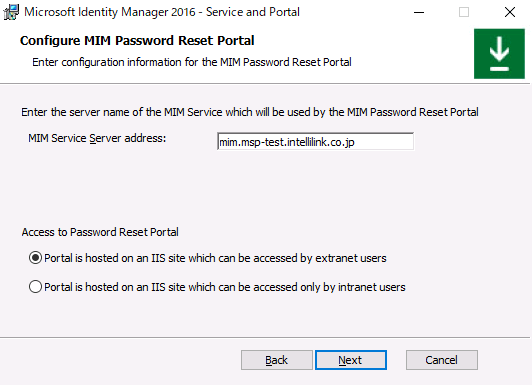Proceed with the Next button

350,360
